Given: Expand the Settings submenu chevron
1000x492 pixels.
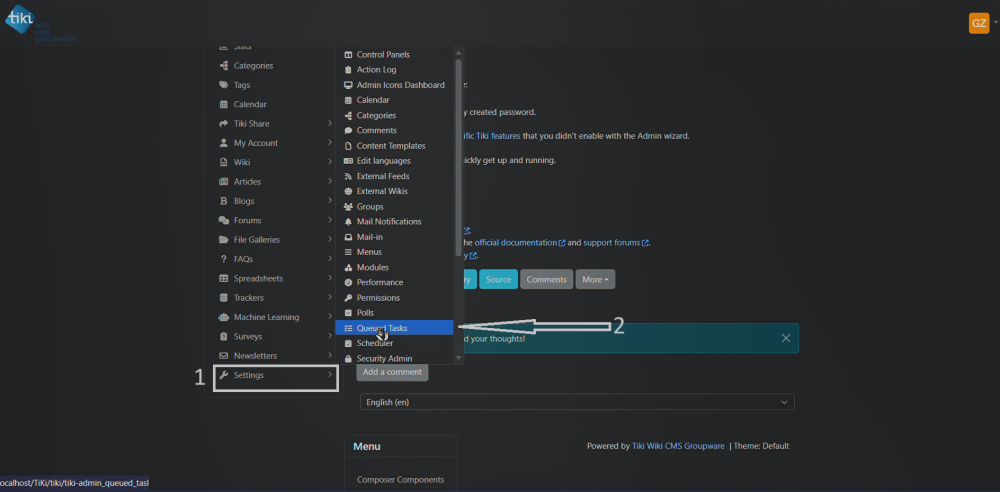Looking at the screenshot, I should click(x=330, y=375).
